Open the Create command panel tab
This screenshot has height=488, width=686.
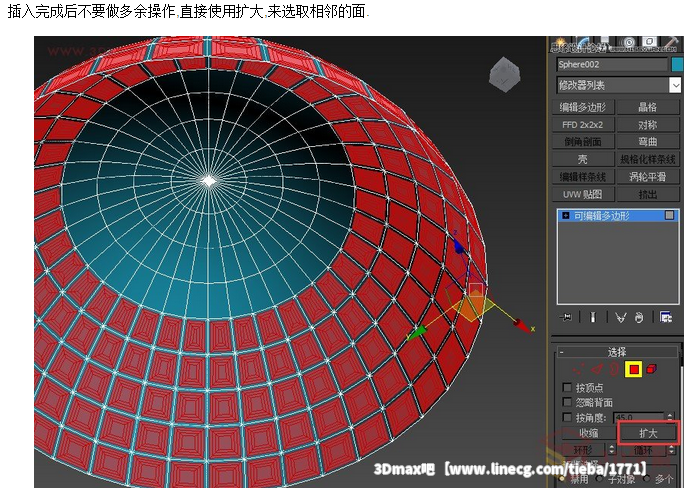tap(562, 42)
